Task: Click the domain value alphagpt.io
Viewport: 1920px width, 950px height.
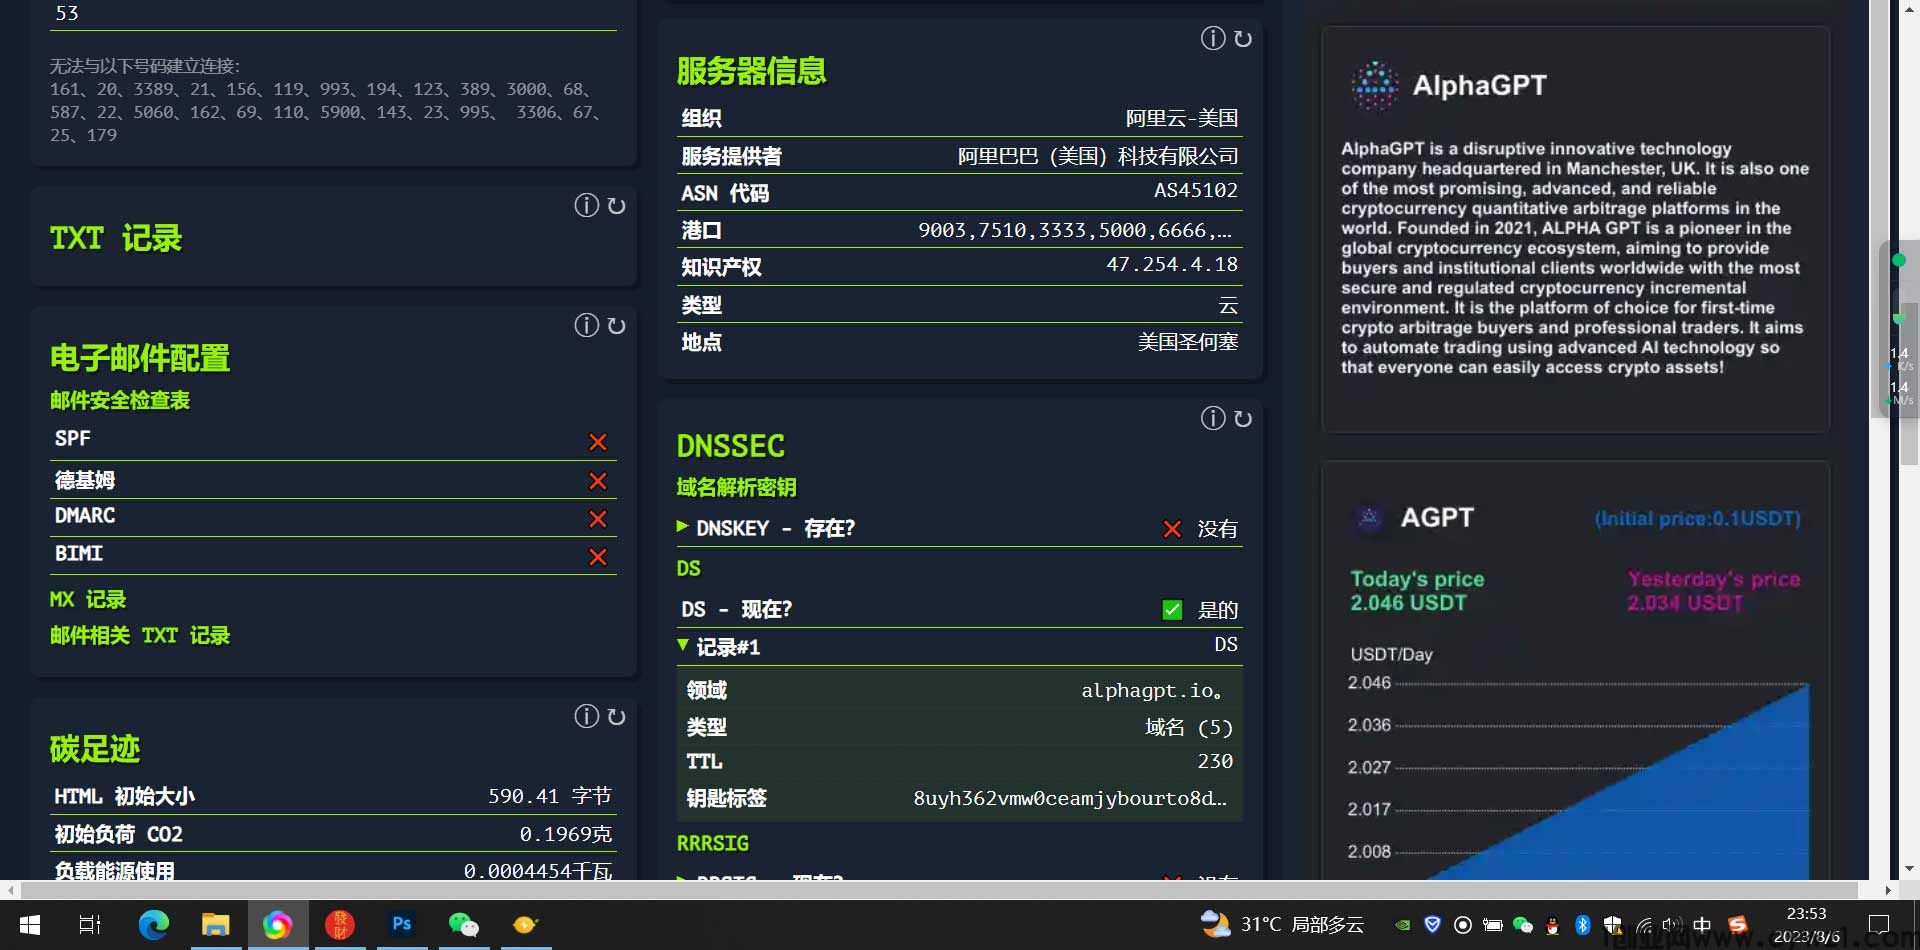Action: pyautogui.click(x=1151, y=690)
